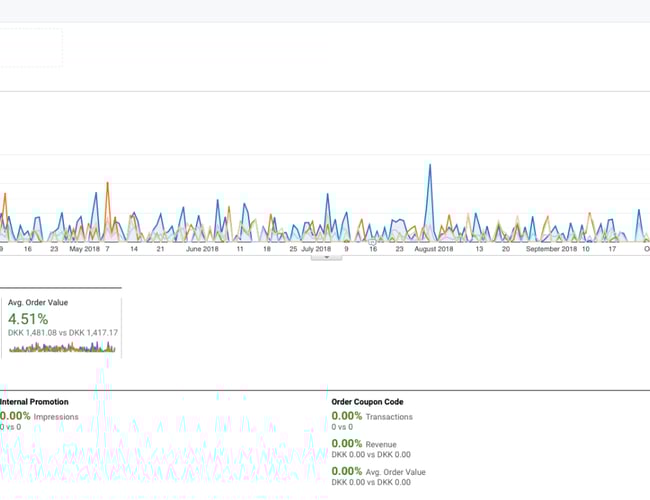This screenshot has width=650, height=500.
Task: Click the September 2018 axis label
Action: [x=551, y=249]
